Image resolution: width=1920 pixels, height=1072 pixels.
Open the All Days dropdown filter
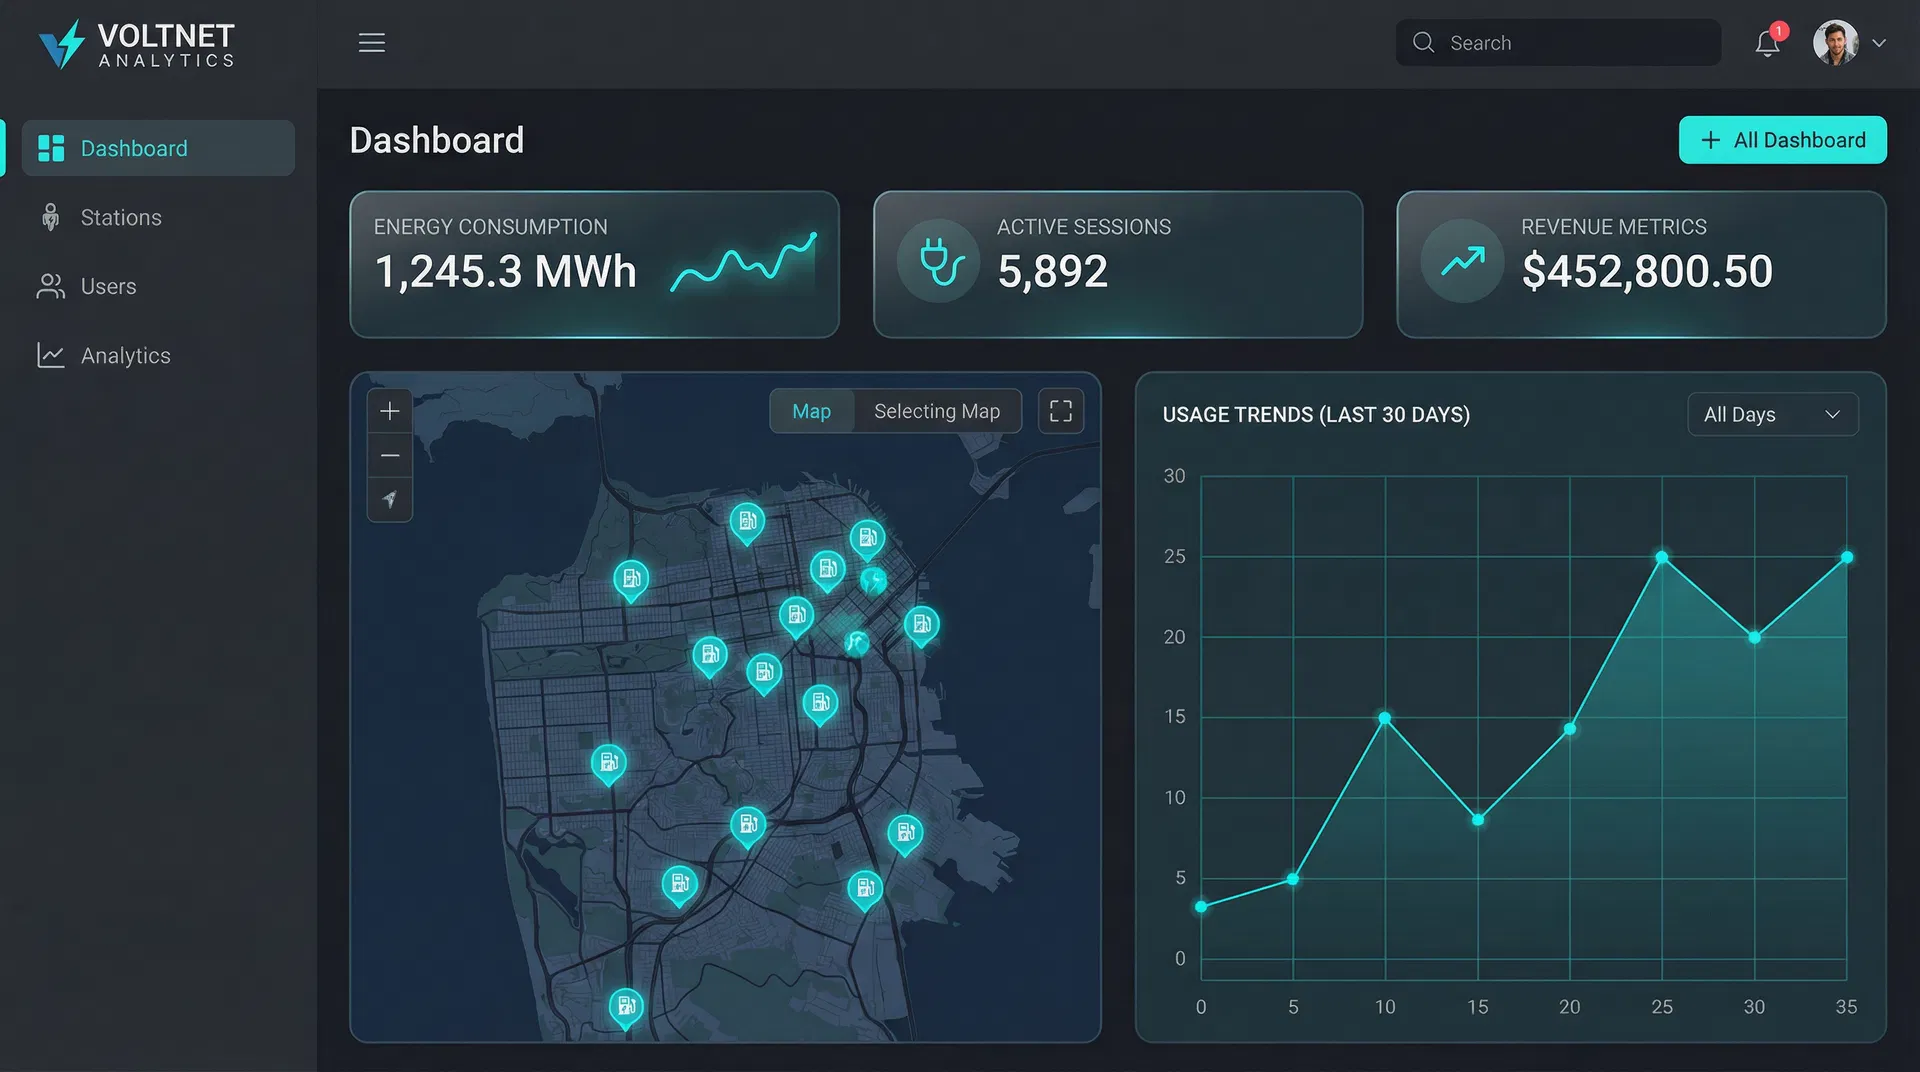1772,414
